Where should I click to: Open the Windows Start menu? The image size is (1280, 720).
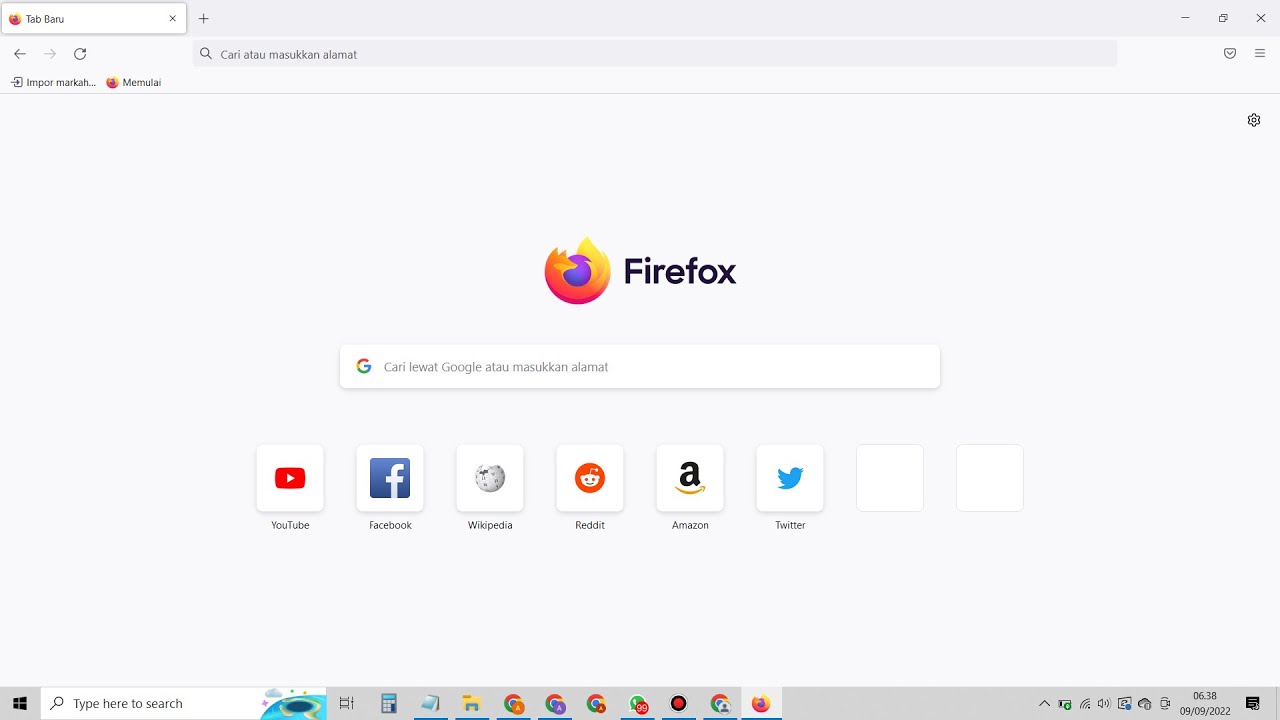pyautogui.click(x=20, y=704)
